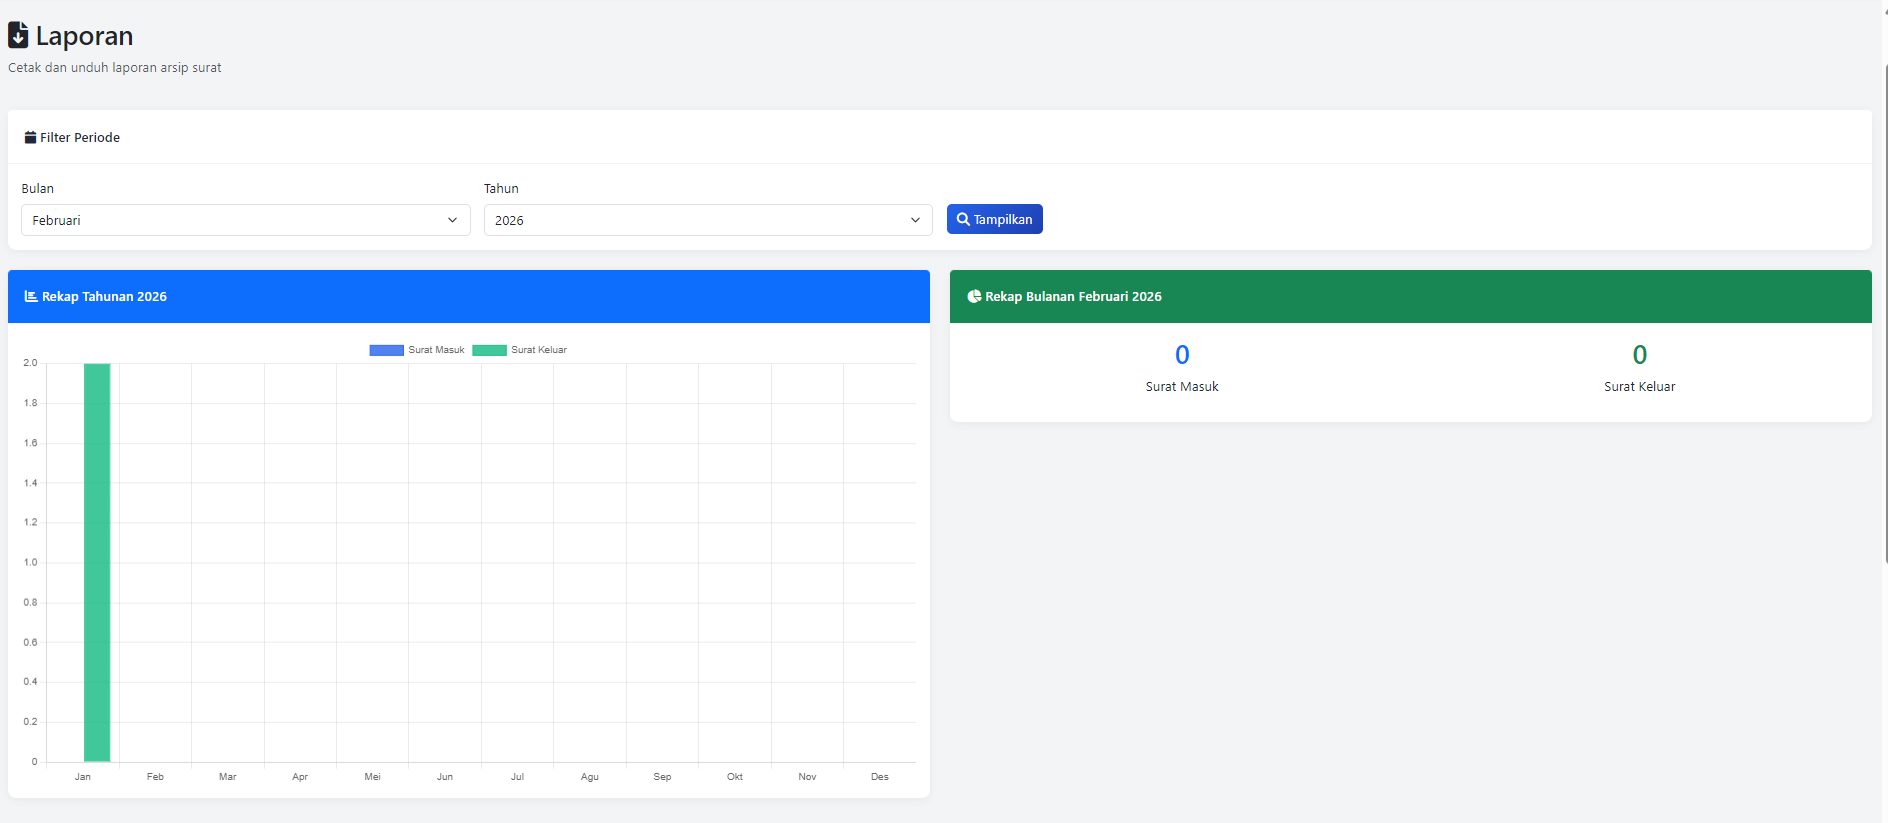Click the 'Mei' axis label
Viewport: 1888px width, 823px height.
point(373,777)
